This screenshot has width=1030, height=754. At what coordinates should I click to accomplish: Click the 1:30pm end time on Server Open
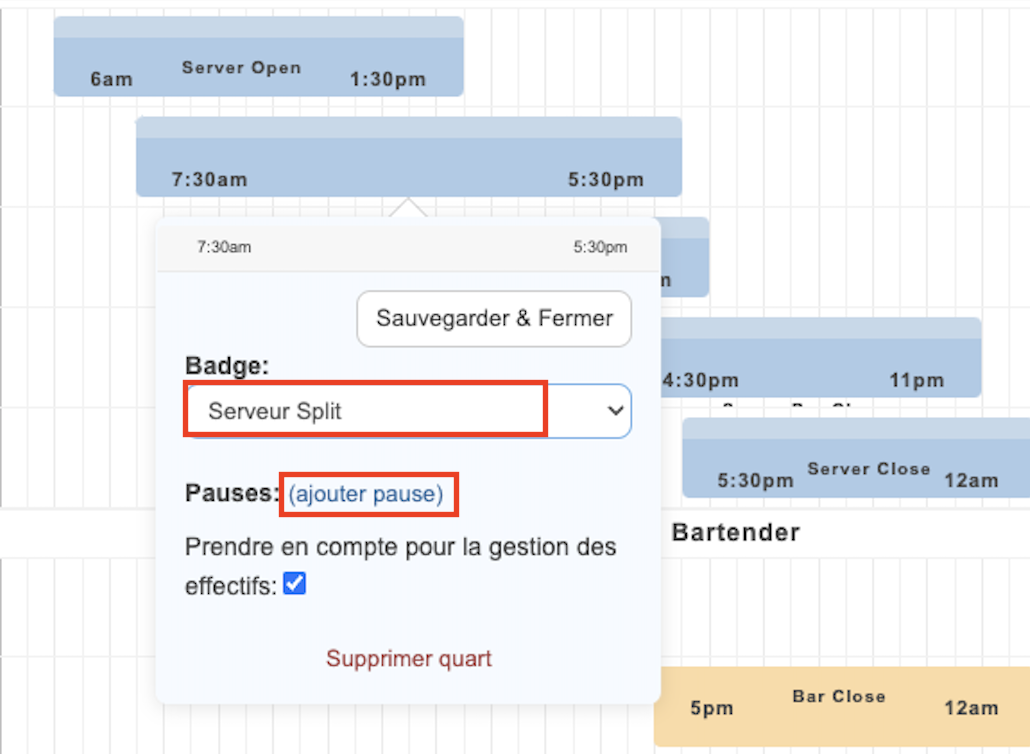pyautogui.click(x=388, y=79)
